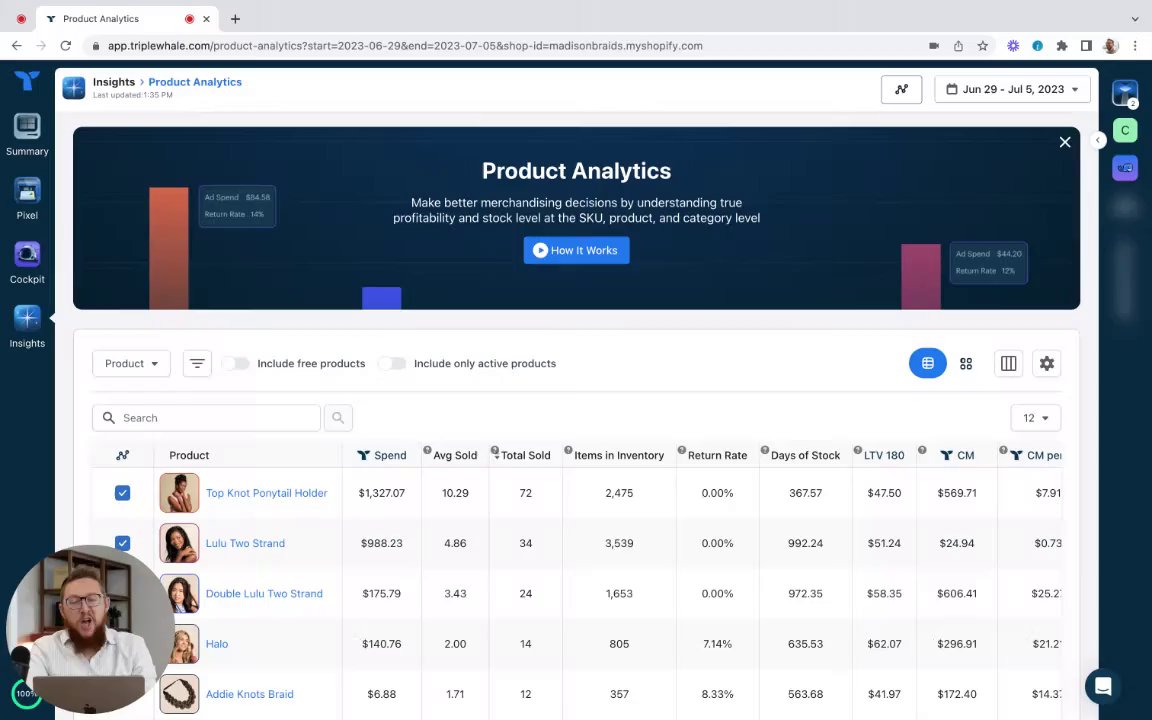Open the Pixel sidebar section
The height and width of the screenshot is (720, 1152).
[x=27, y=199]
